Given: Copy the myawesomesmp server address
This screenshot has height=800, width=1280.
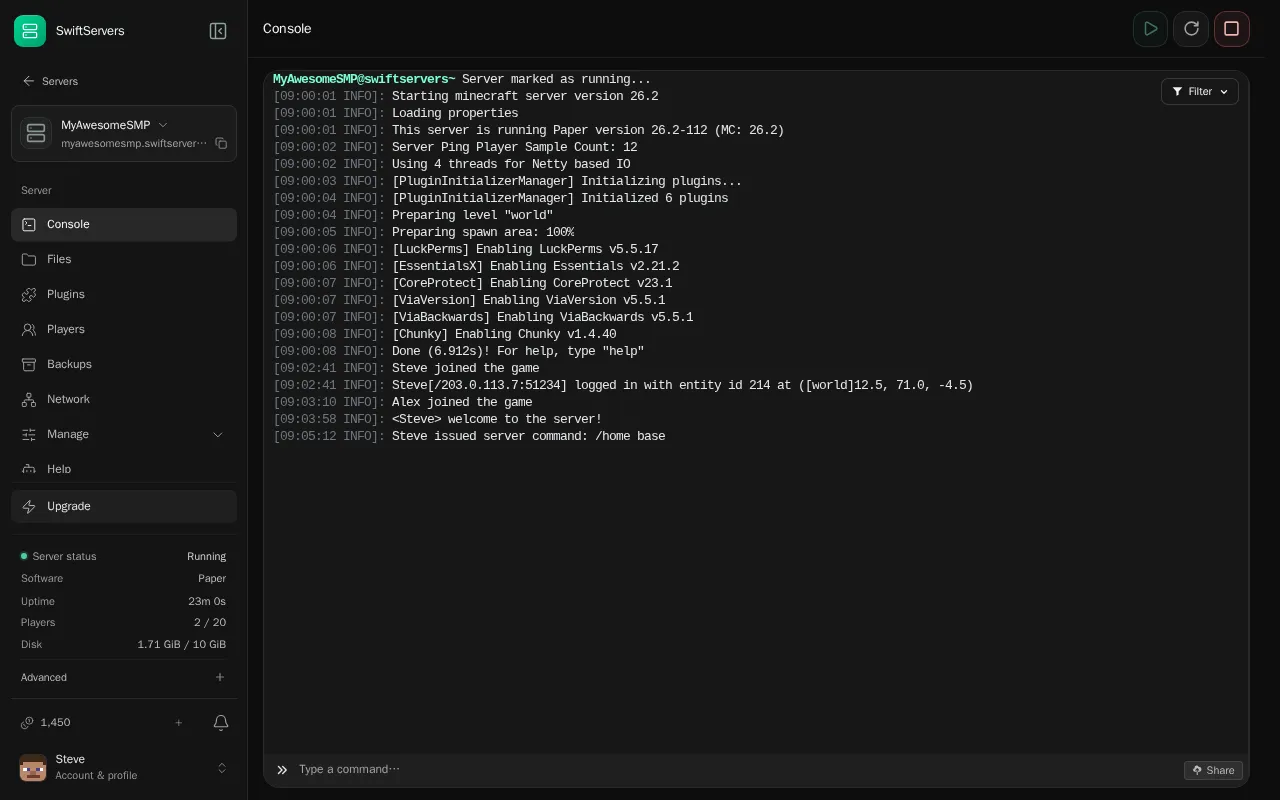Looking at the screenshot, I should pyautogui.click(x=221, y=143).
